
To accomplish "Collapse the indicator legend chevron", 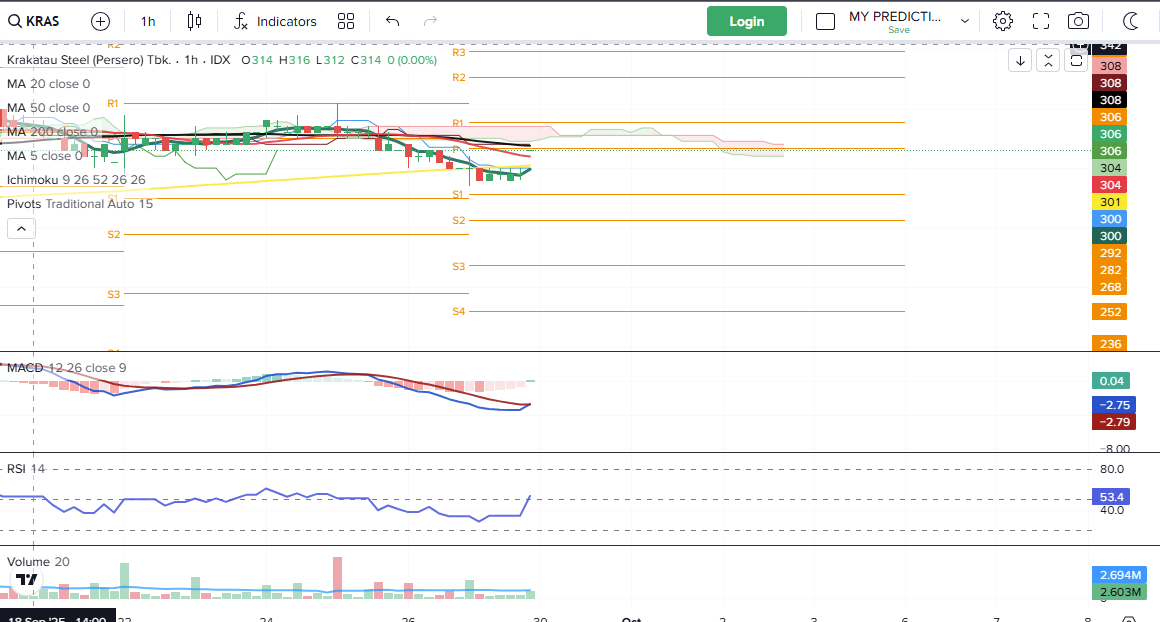I will click(21, 229).
